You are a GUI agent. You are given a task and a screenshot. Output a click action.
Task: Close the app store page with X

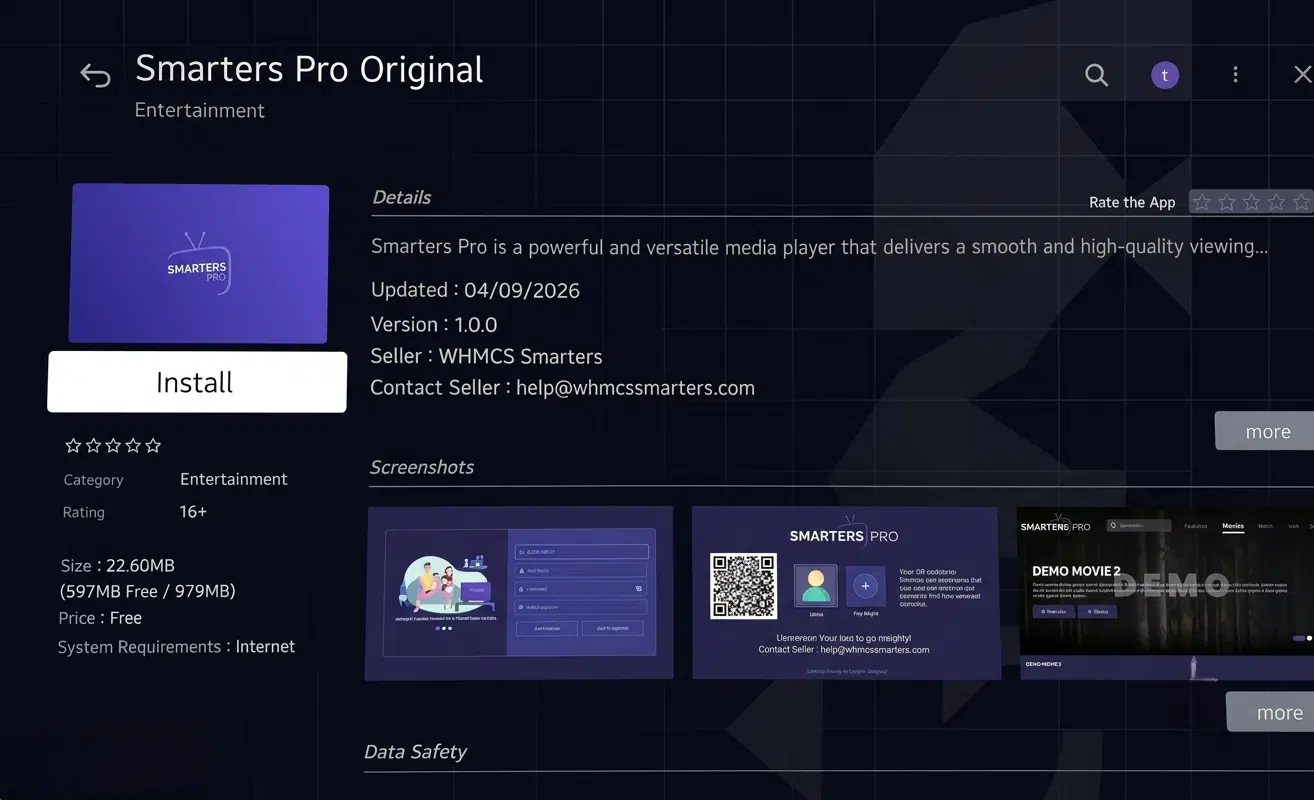click(1302, 75)
